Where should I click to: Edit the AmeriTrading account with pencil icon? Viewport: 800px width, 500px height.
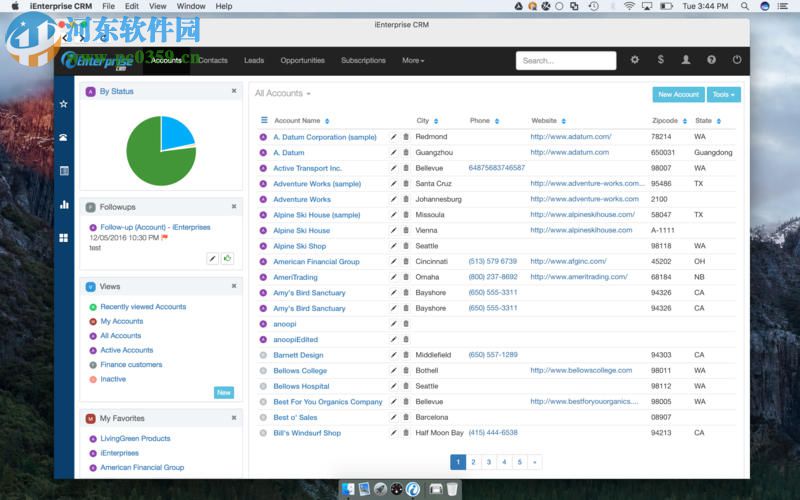click(393, 277)
